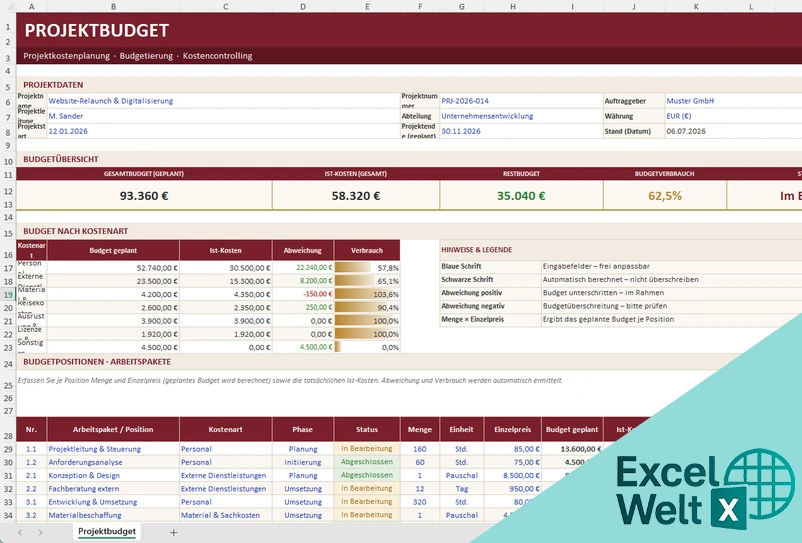Click the Status column header
The width and height of the screenshot is (802, 543).
(367, 429)
